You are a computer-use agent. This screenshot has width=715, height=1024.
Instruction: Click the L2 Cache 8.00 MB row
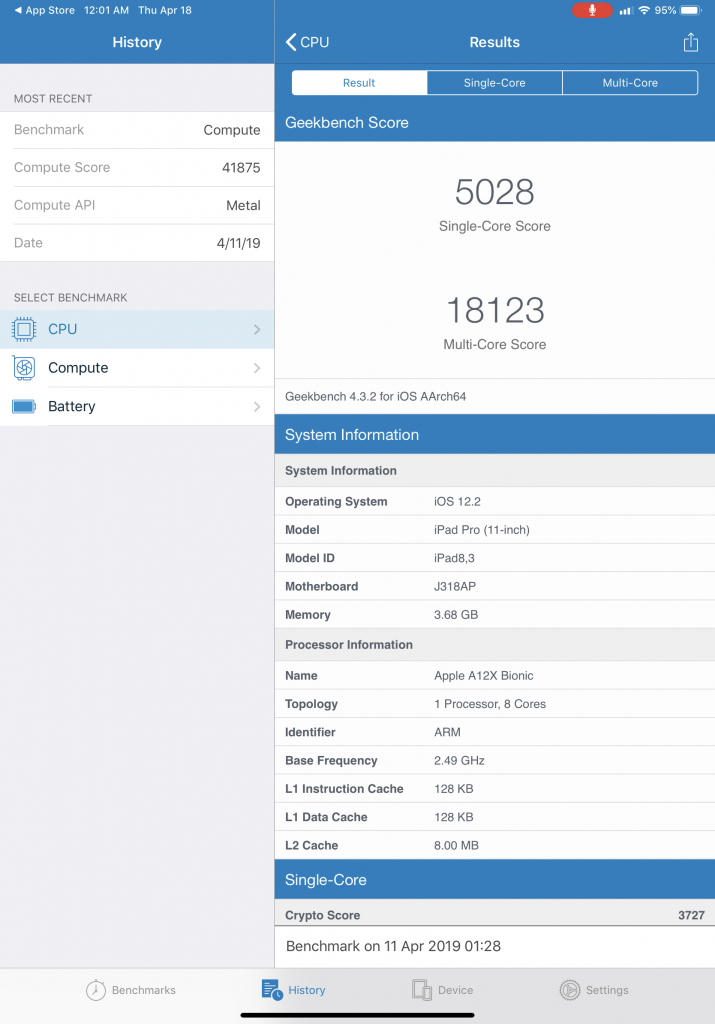[495, 845]
